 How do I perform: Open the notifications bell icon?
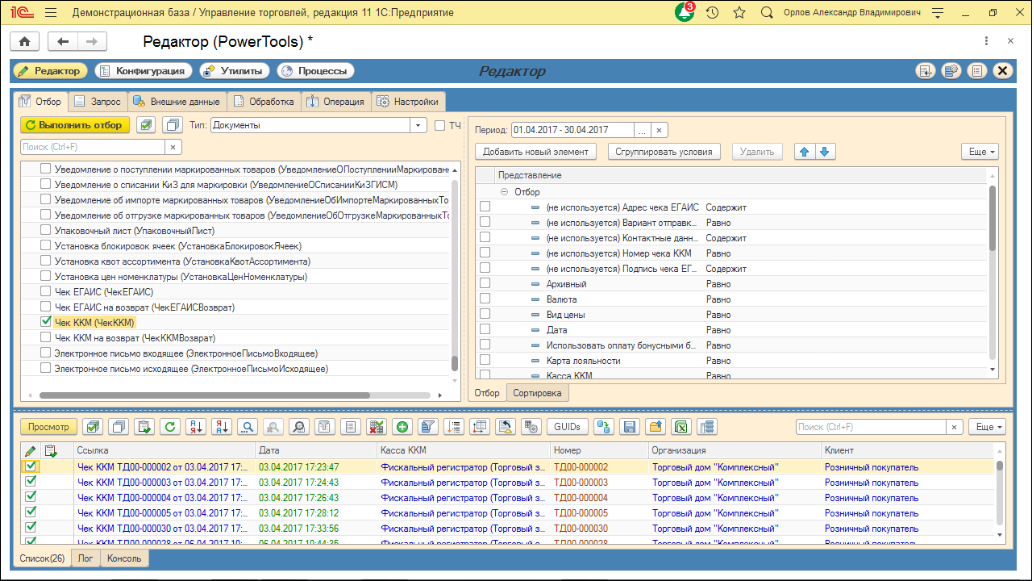point(685,13)
